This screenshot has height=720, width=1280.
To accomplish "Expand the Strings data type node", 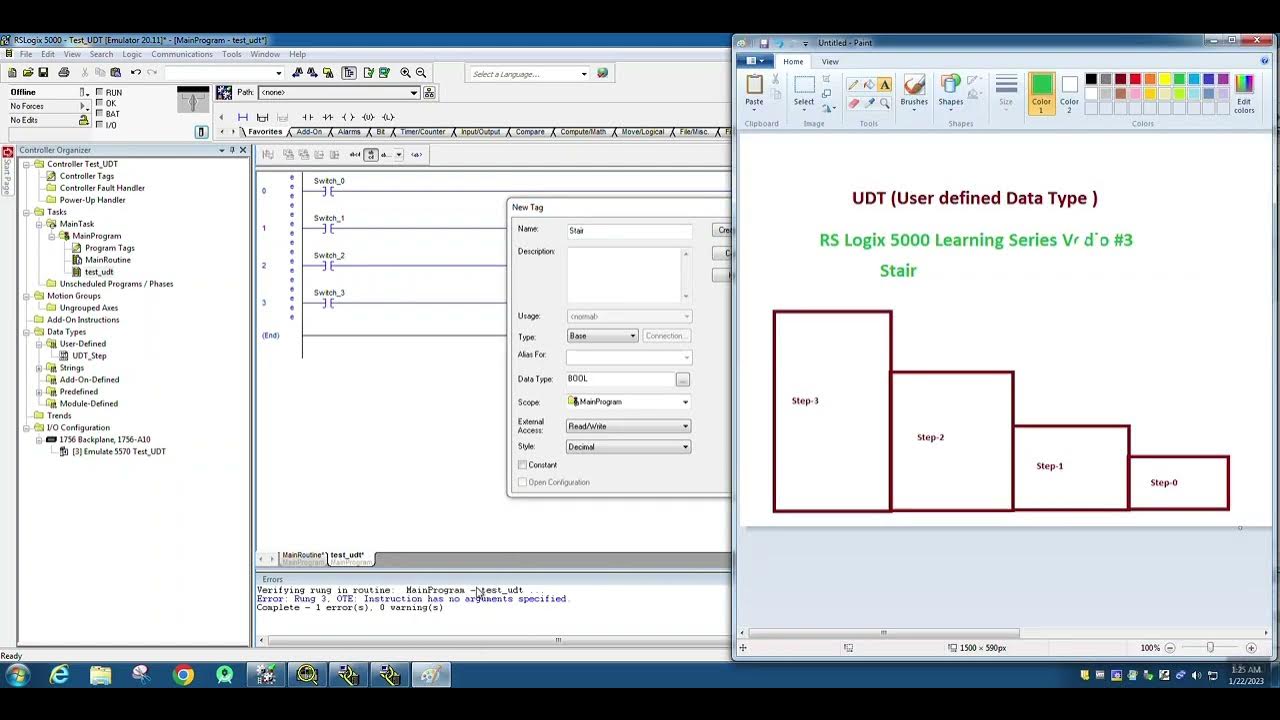I will click(39, 368).
